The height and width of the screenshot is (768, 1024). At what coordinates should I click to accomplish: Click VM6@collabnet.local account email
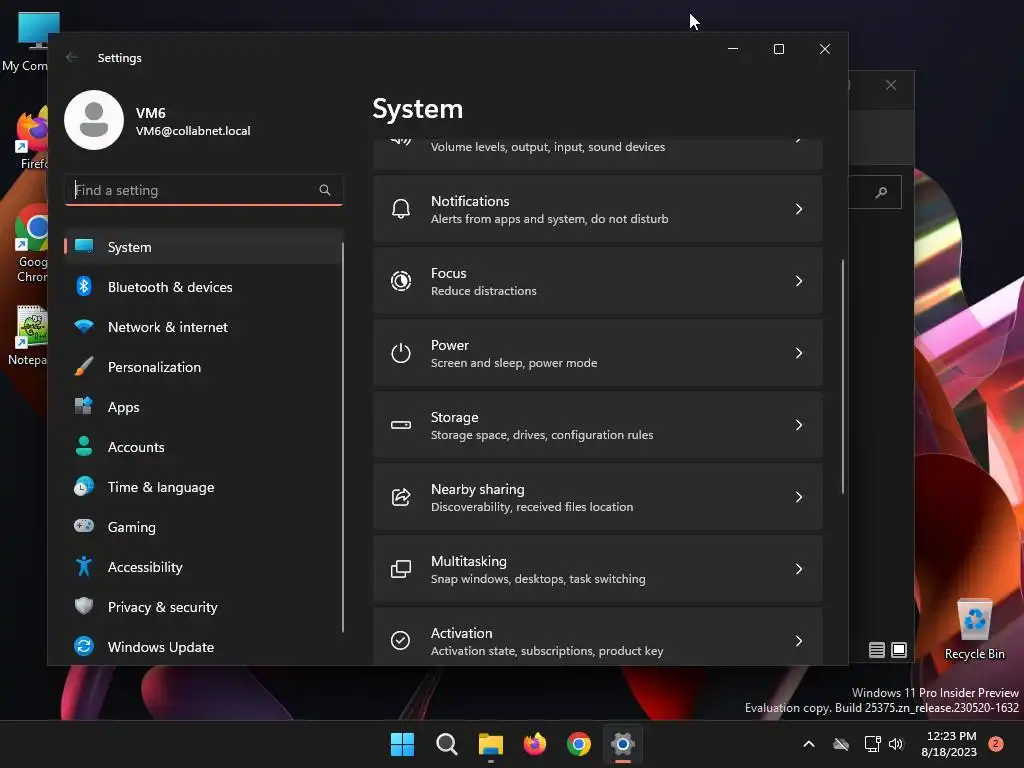(x=193, y=131)
